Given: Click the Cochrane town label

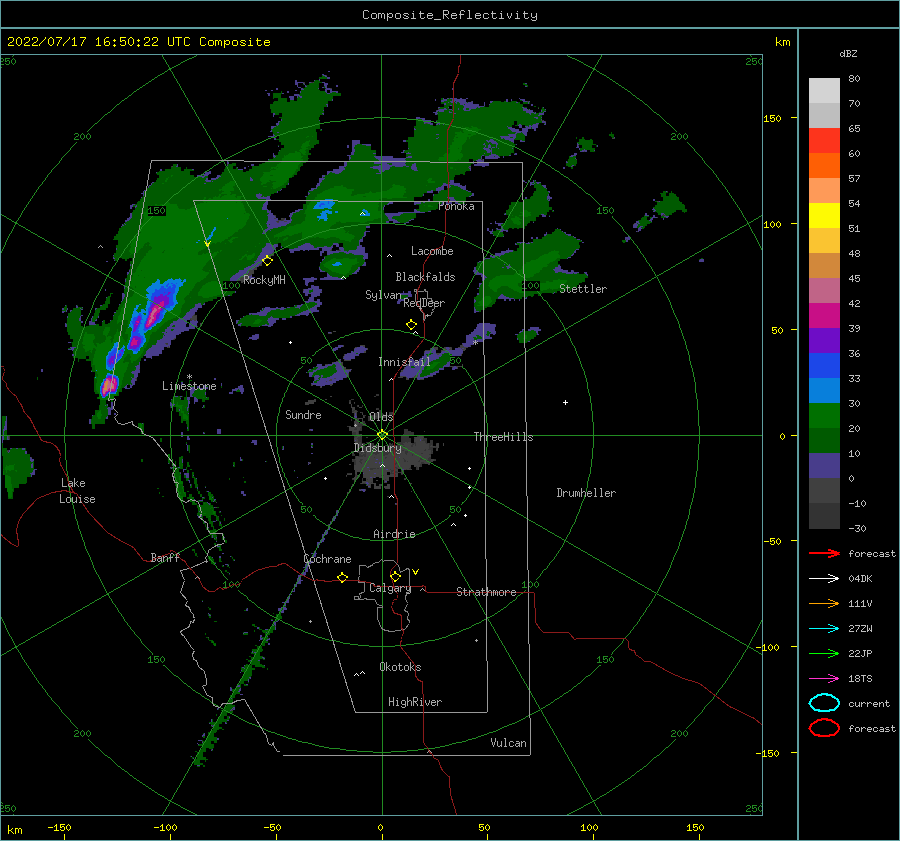Looking at the screenshot, I should point(327,559).
